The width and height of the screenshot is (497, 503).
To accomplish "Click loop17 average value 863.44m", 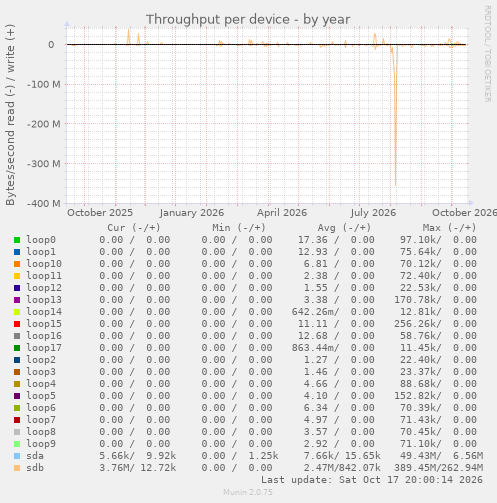I will [314, 348].
